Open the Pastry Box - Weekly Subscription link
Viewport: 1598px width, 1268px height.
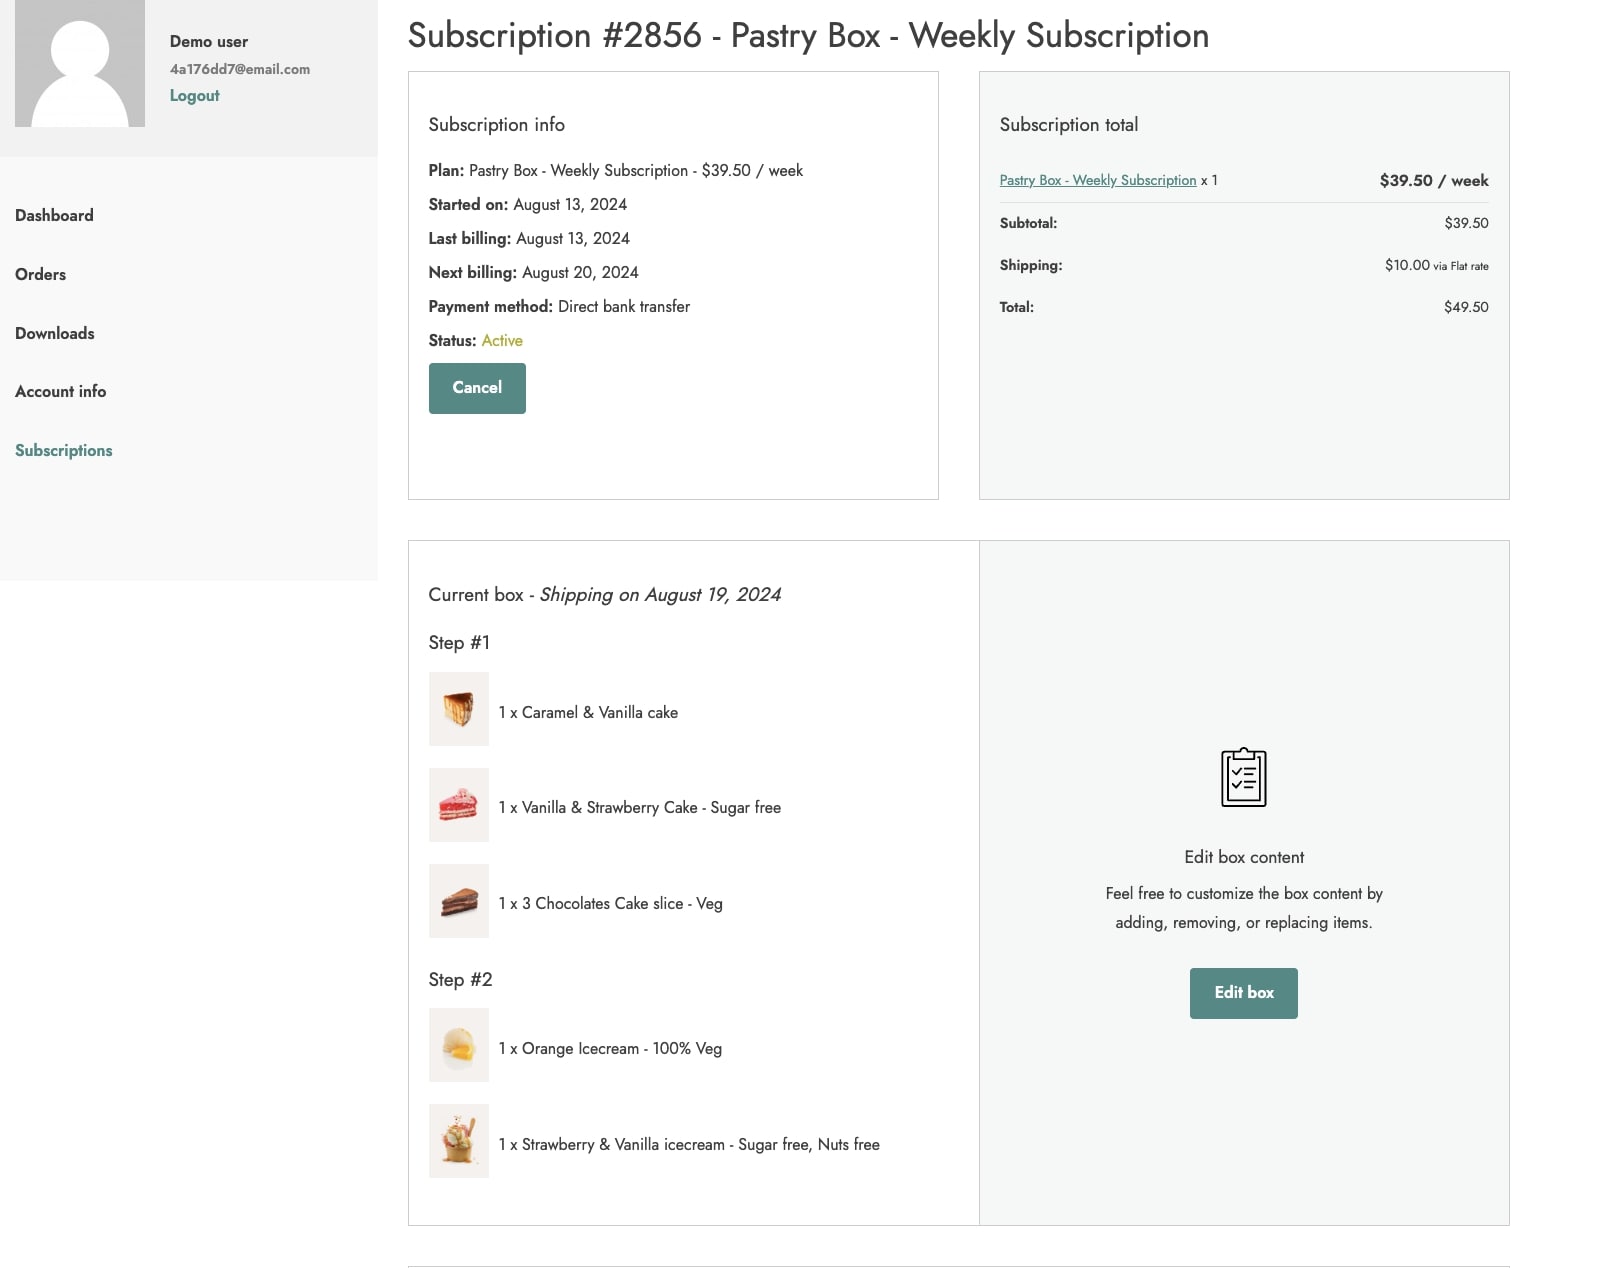(1098, 180)
